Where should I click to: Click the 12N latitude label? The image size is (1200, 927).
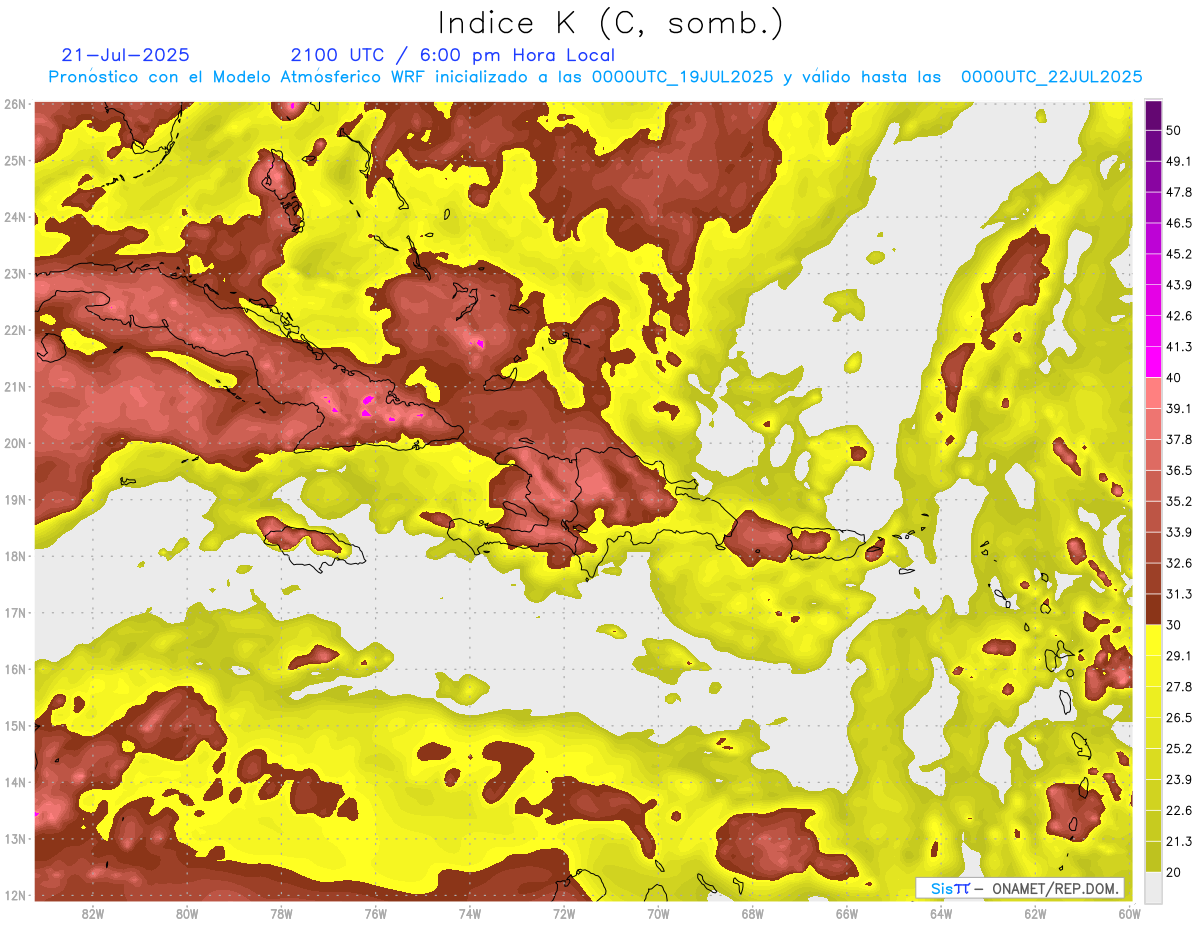[15, 895]
